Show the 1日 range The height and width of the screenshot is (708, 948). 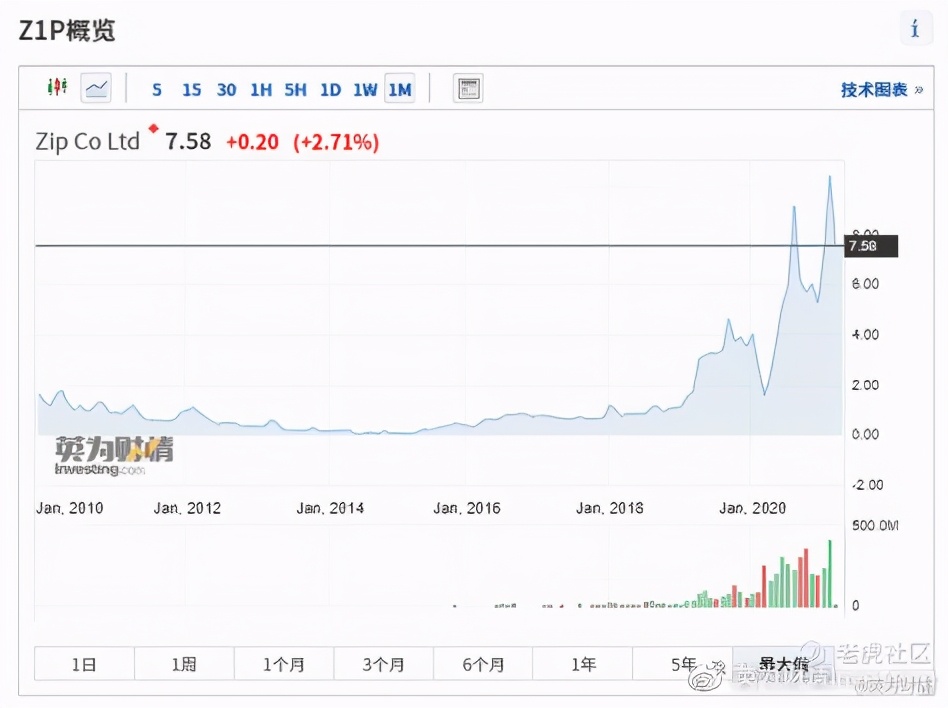coord(84,664)
